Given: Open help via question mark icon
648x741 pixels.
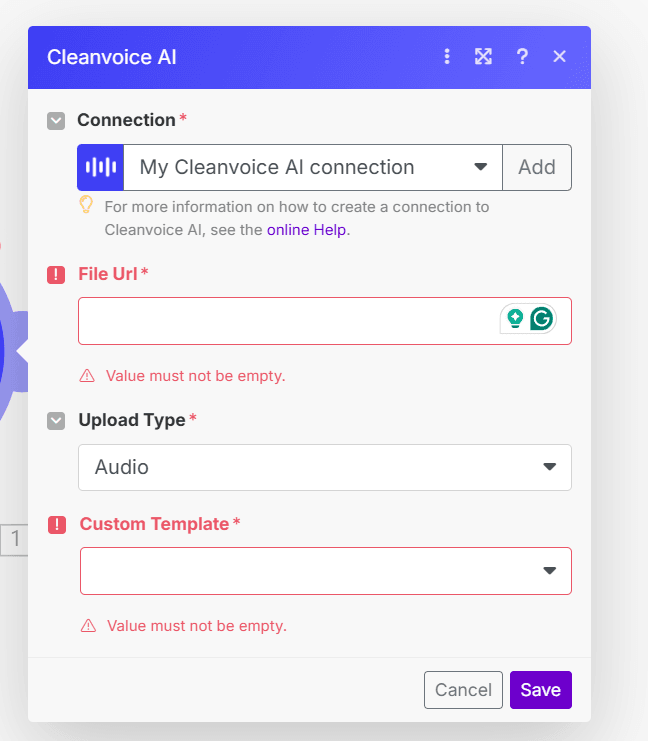Looking at the screenshot, I should [x=522, y=56].
